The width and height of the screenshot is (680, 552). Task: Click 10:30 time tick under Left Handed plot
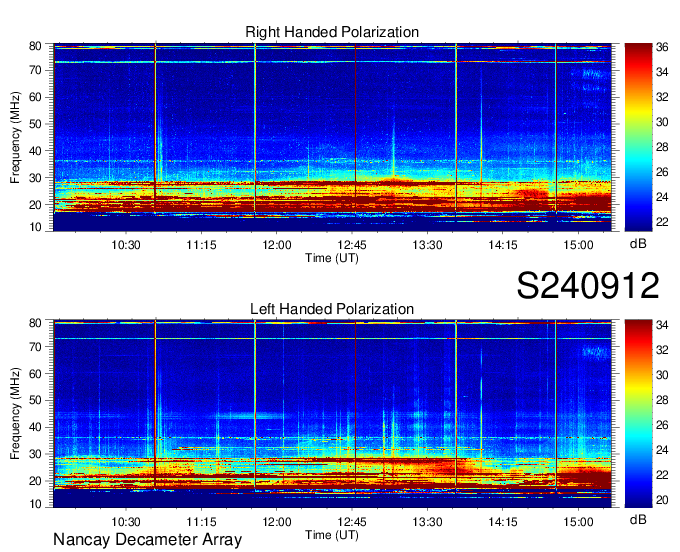pos(126,522)
